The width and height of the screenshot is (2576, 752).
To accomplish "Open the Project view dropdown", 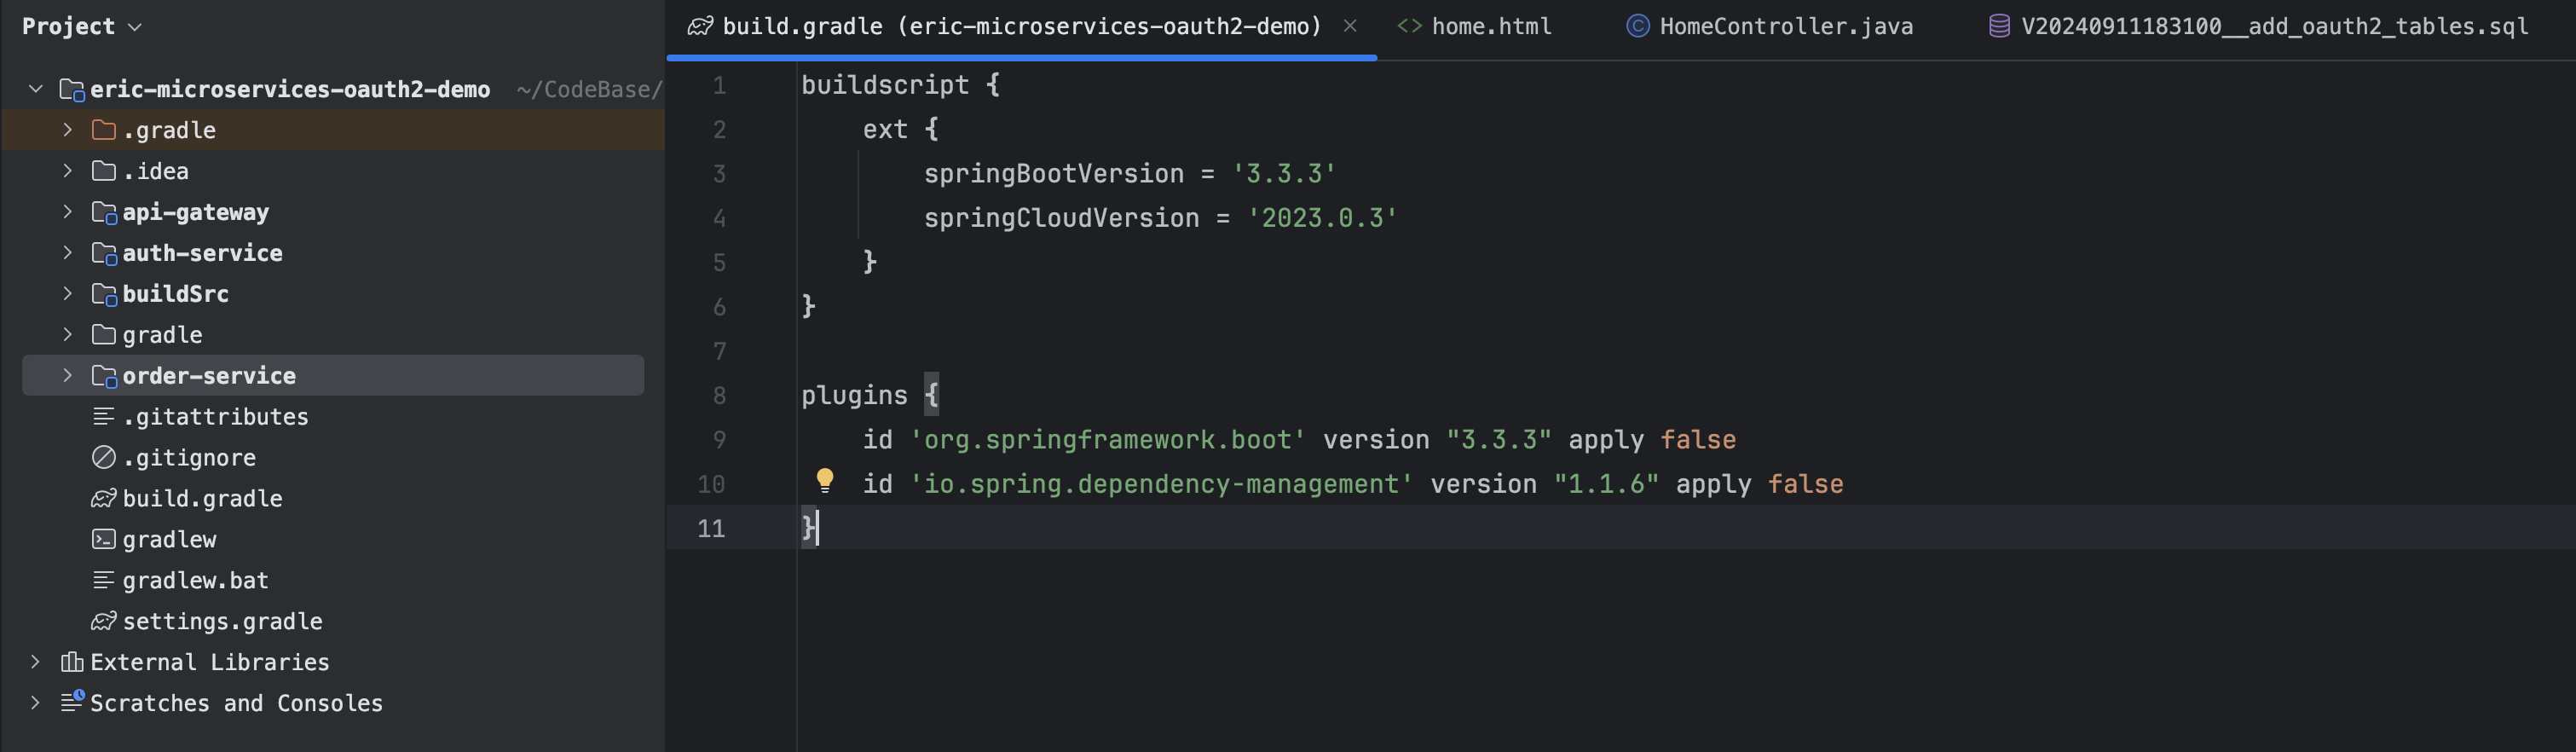I will click(x=82, y=26).
